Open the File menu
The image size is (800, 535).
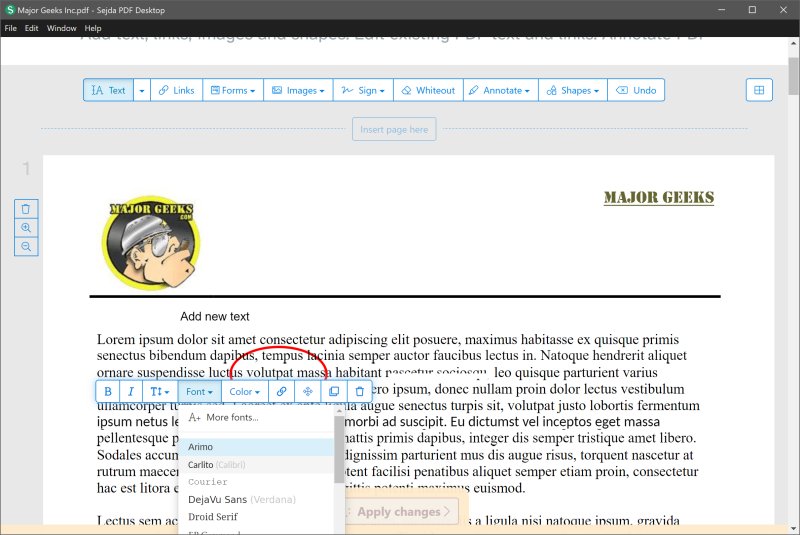[11, 28]
